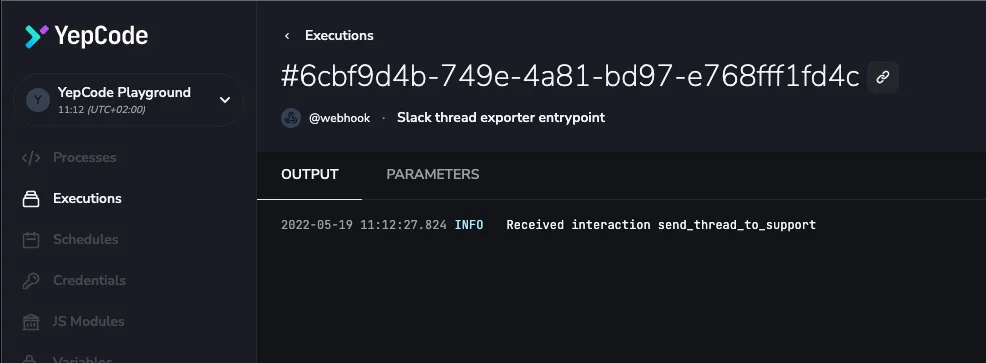Switch to the OUTPUT tab
Screen dimensions: 986x363
(x=309, y=174)
